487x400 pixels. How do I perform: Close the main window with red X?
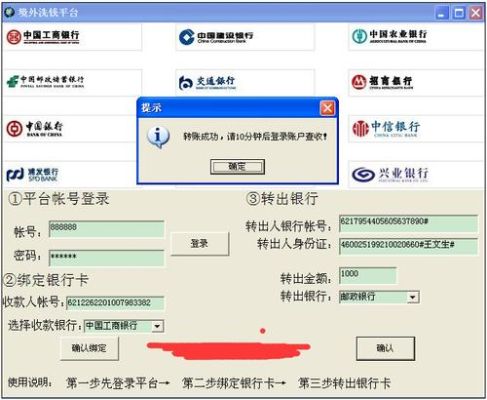pos(476,13)
